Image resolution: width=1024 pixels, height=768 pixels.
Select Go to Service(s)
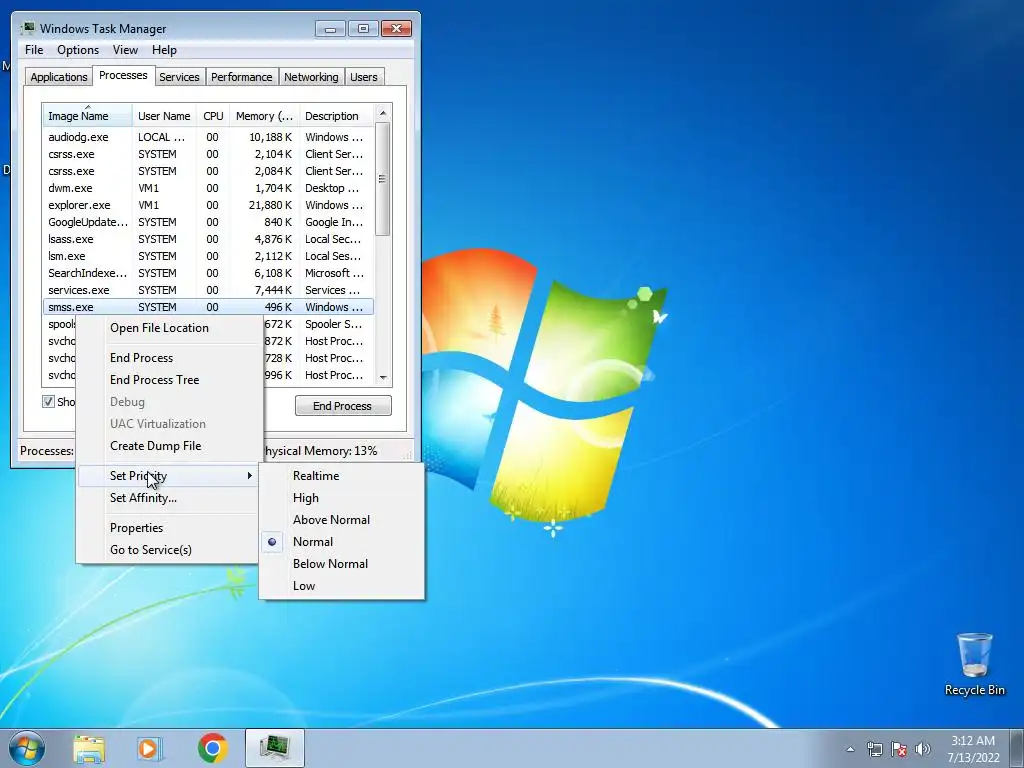point(168,550)
